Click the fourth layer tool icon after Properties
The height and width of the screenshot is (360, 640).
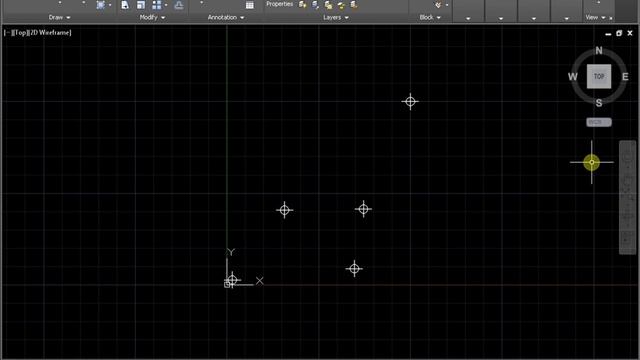click(x=341, y=5)
